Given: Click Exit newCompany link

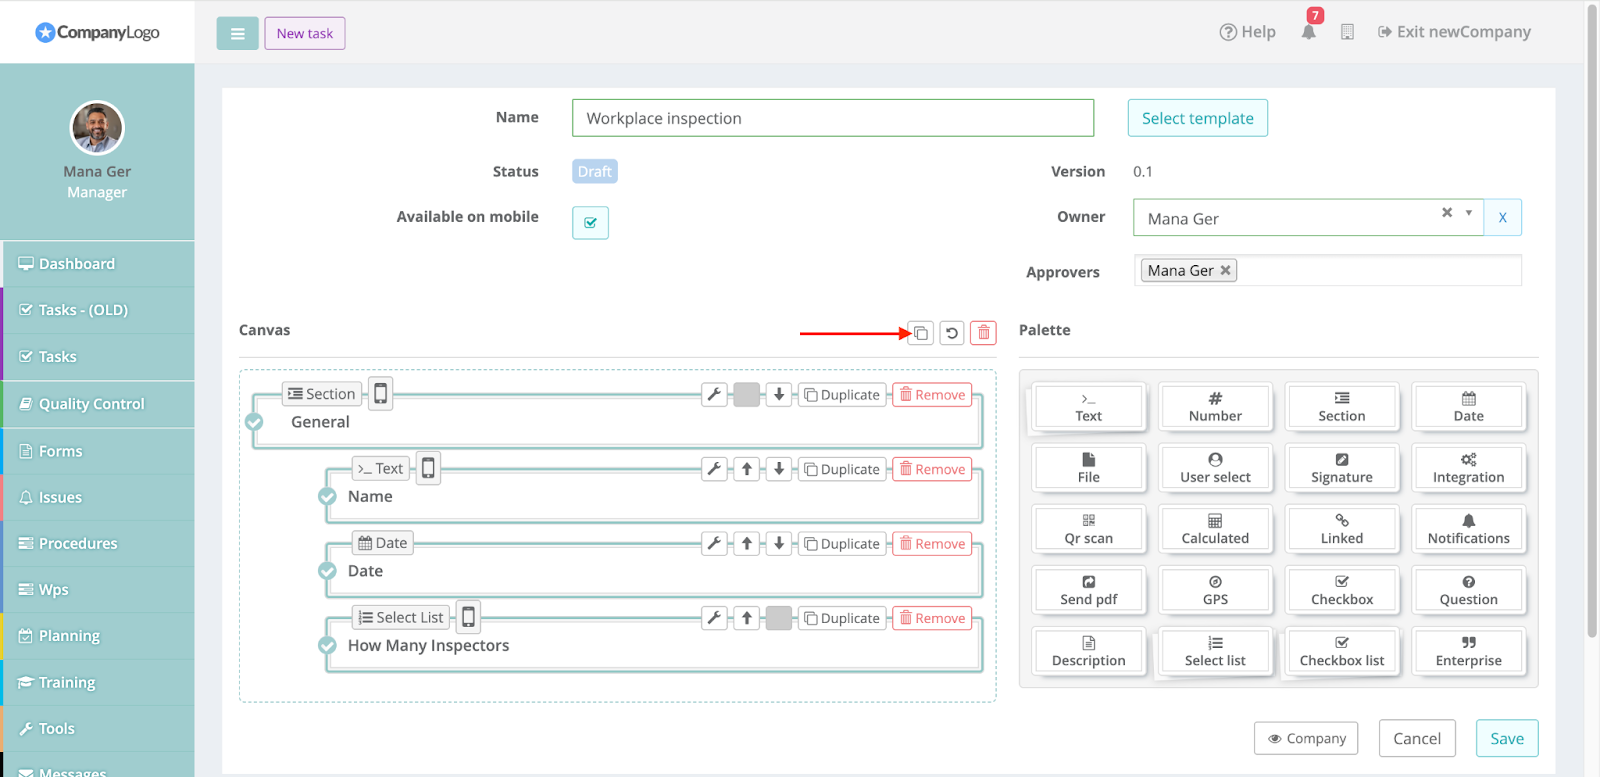Looking at the screenshot, I should pyautogui.click(x=1454, y=32).
